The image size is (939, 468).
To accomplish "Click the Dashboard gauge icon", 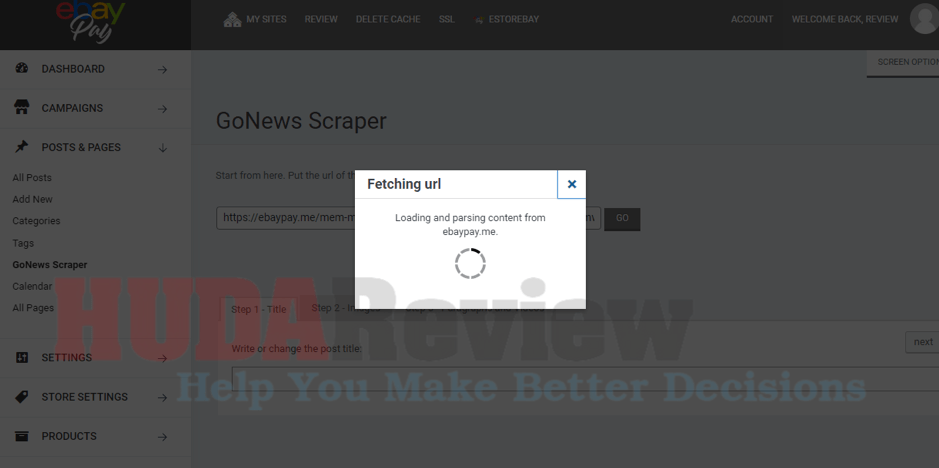I will coord(22,68).
